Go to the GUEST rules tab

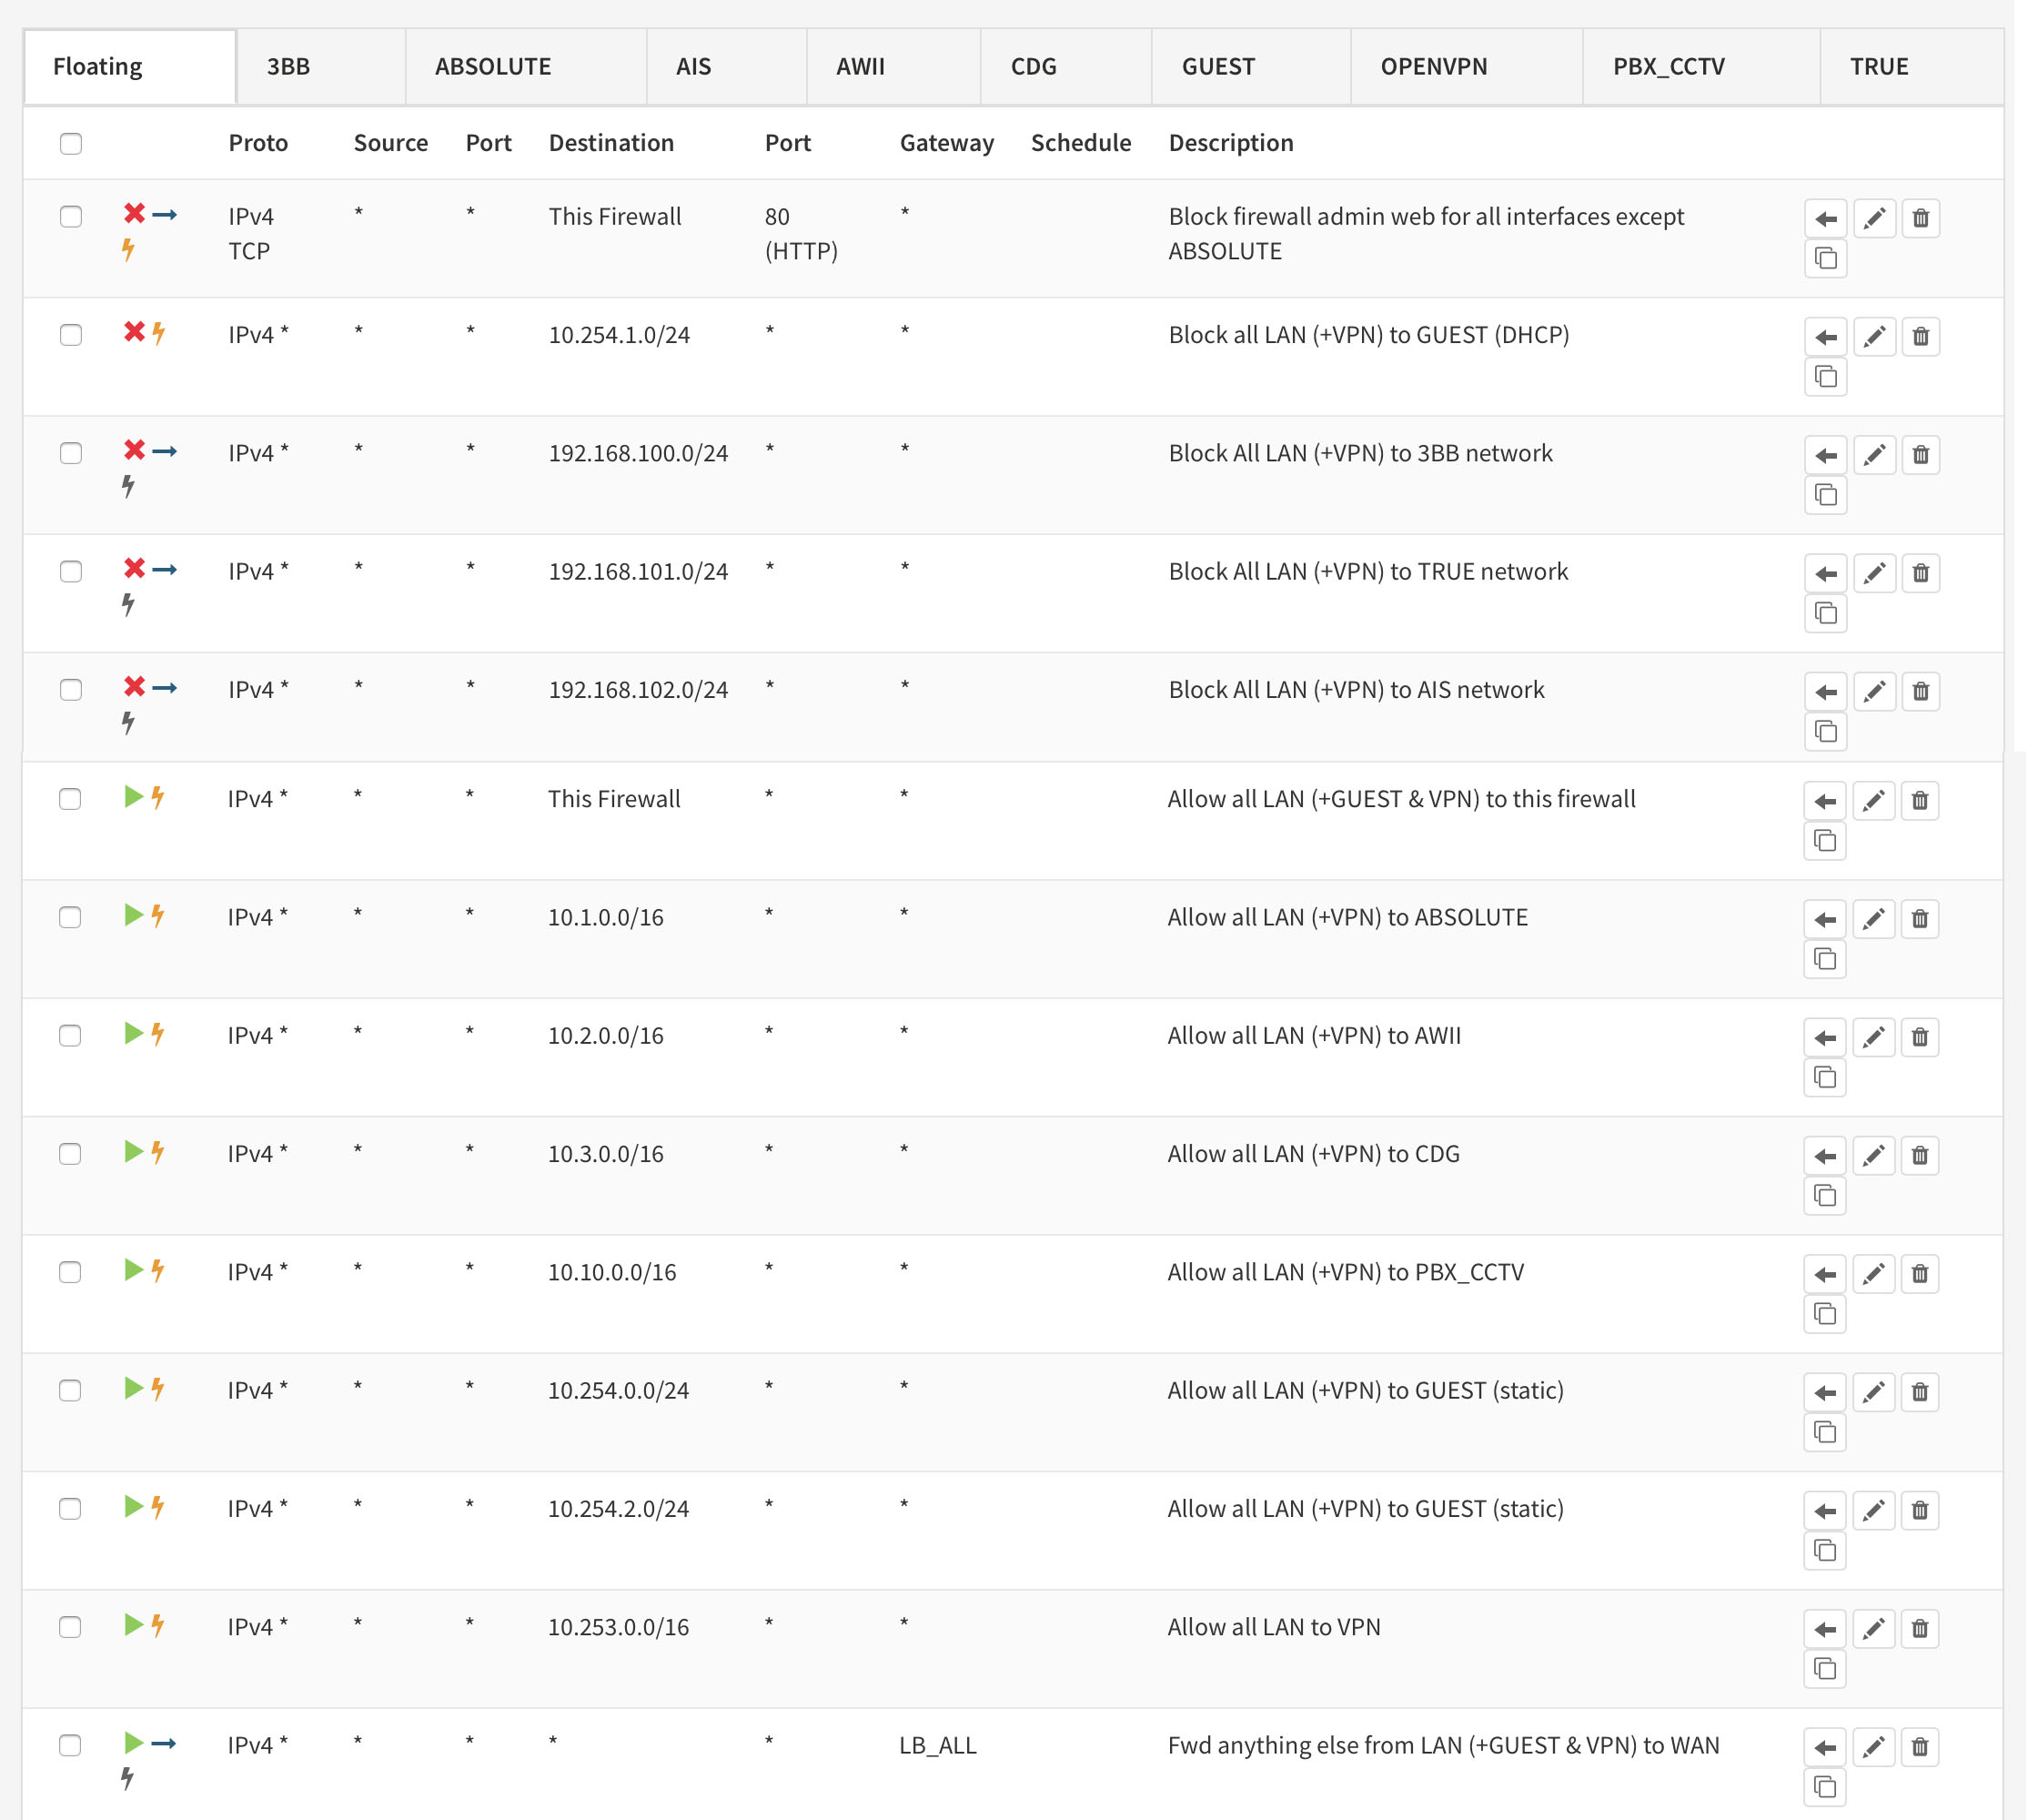pos(1217,67)
